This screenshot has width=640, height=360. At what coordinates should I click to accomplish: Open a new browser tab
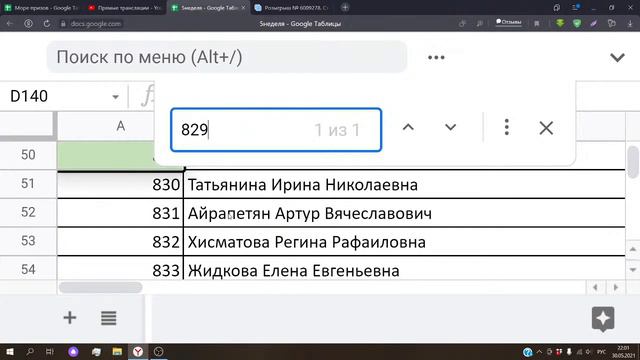click(345, 7)
